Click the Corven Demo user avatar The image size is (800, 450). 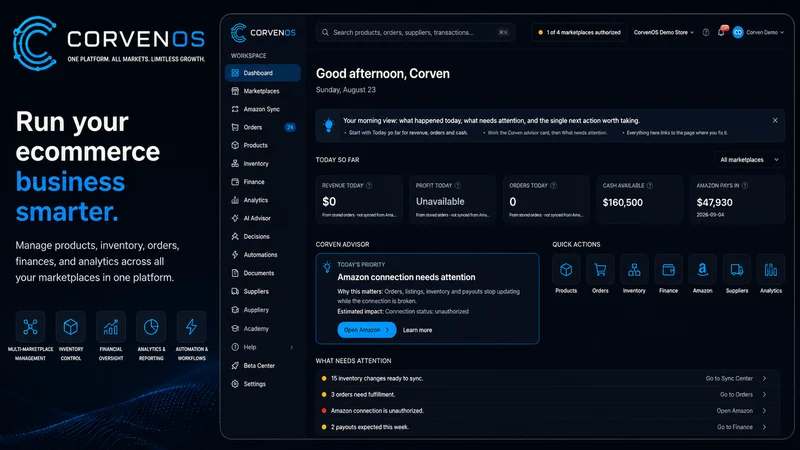tap(738, 32)
